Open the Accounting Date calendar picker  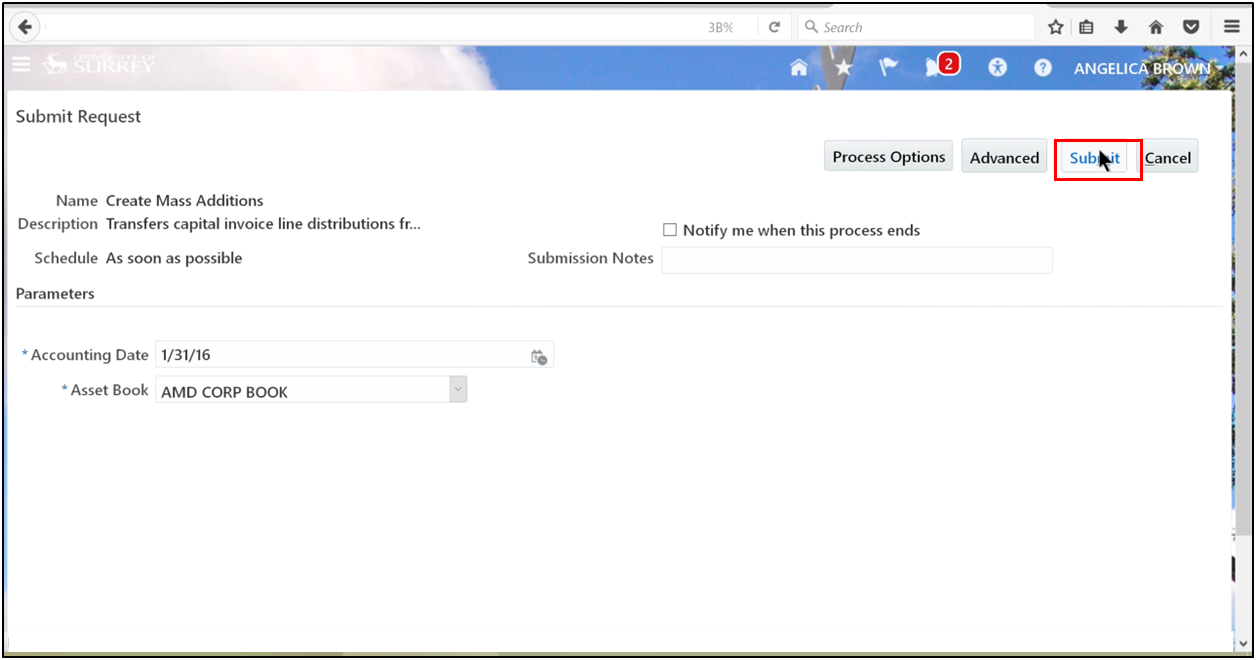[x=538, y=355]
